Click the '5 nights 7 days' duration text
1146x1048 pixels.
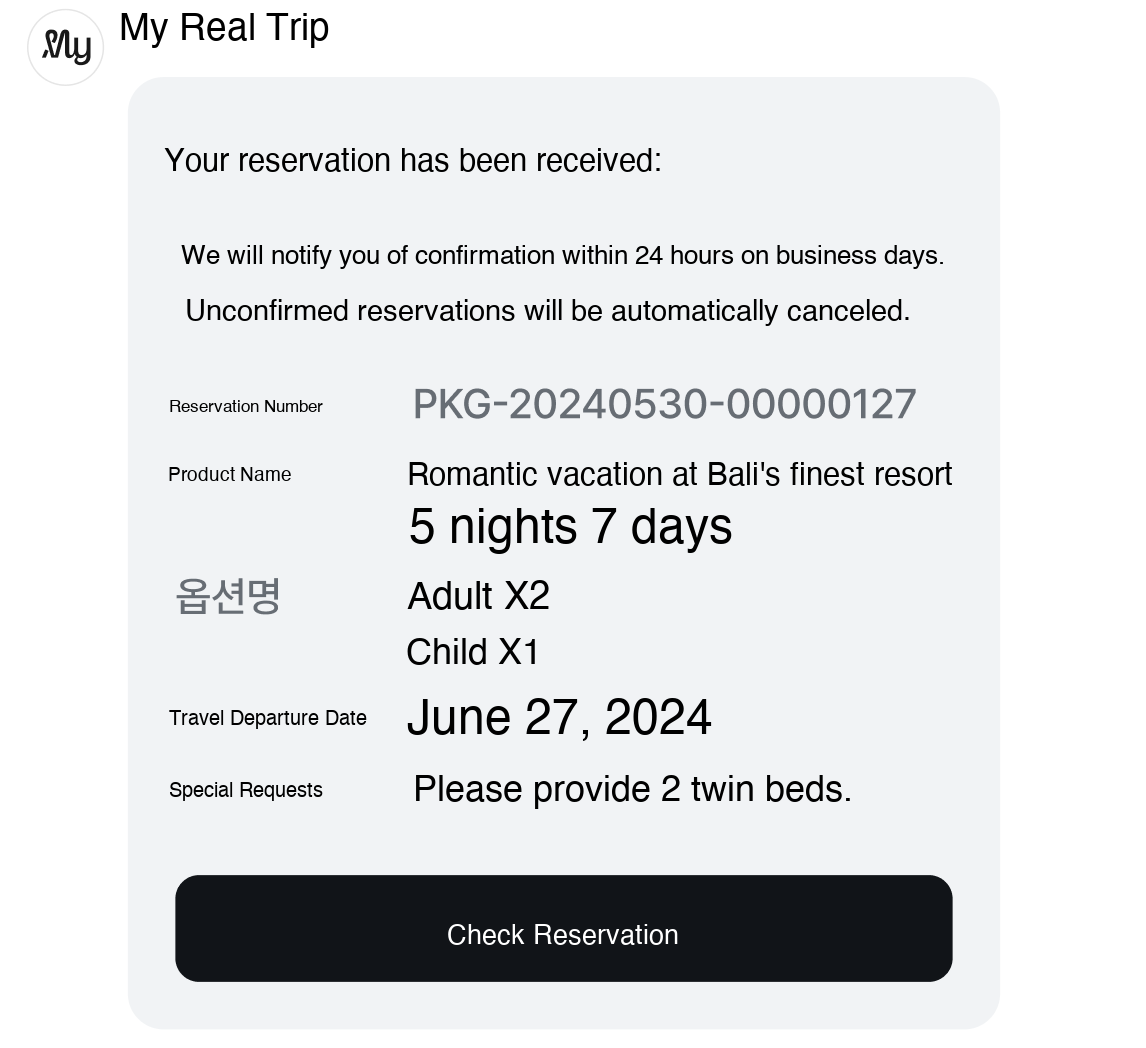coord(570,526)
